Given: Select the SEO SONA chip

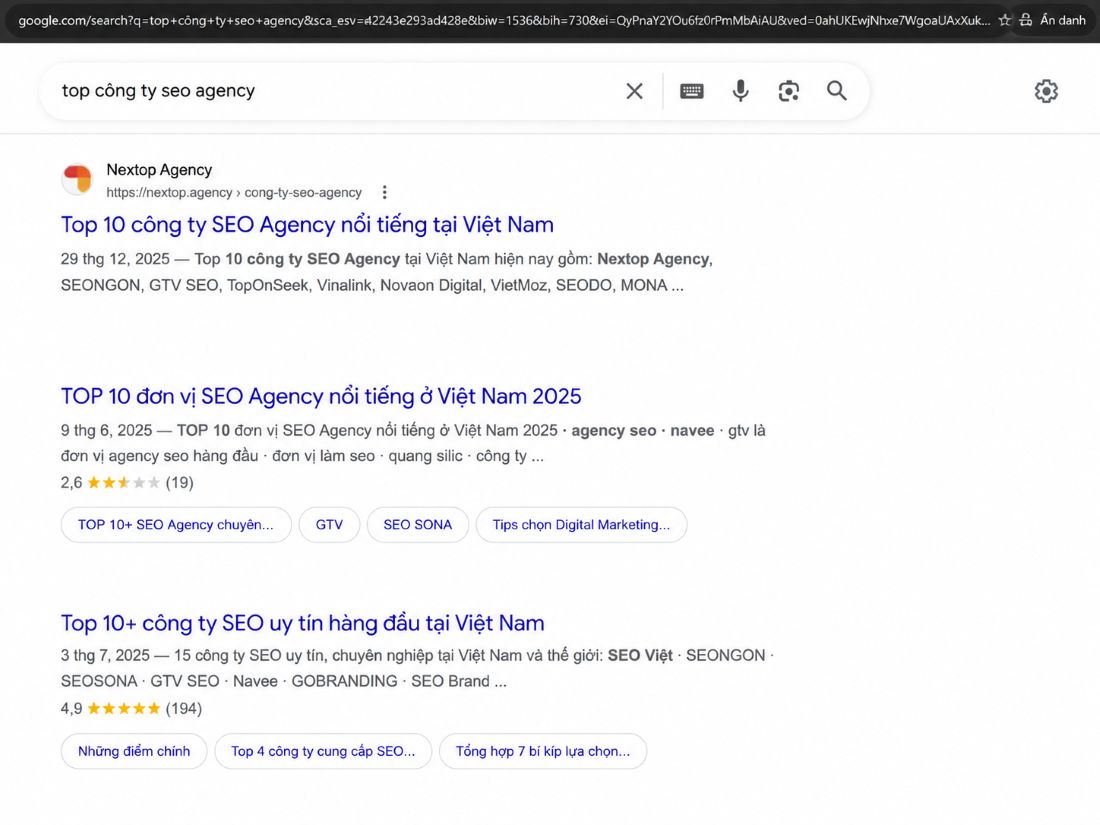Looking at the screenshot, I should 417,525.
